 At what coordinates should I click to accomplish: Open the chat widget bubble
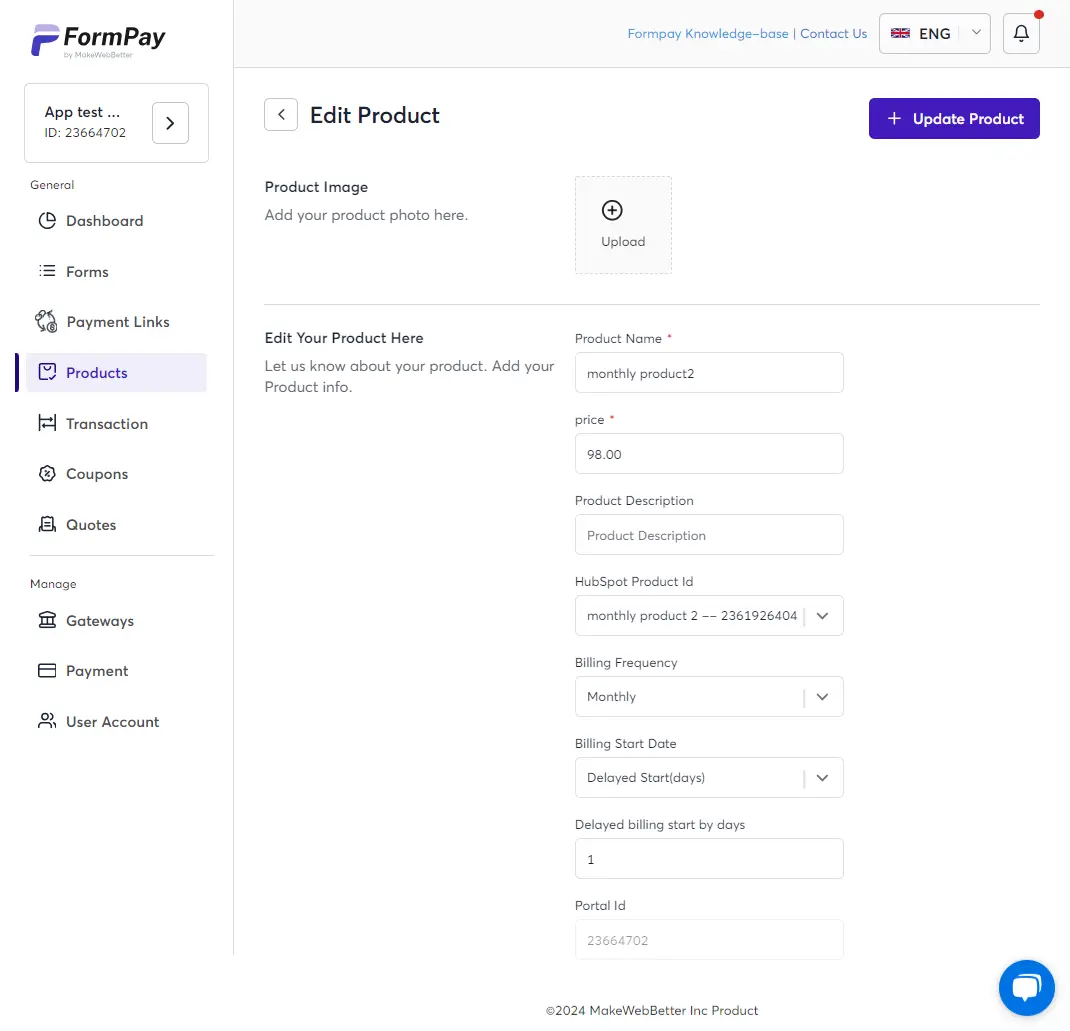click(1026, 987)
